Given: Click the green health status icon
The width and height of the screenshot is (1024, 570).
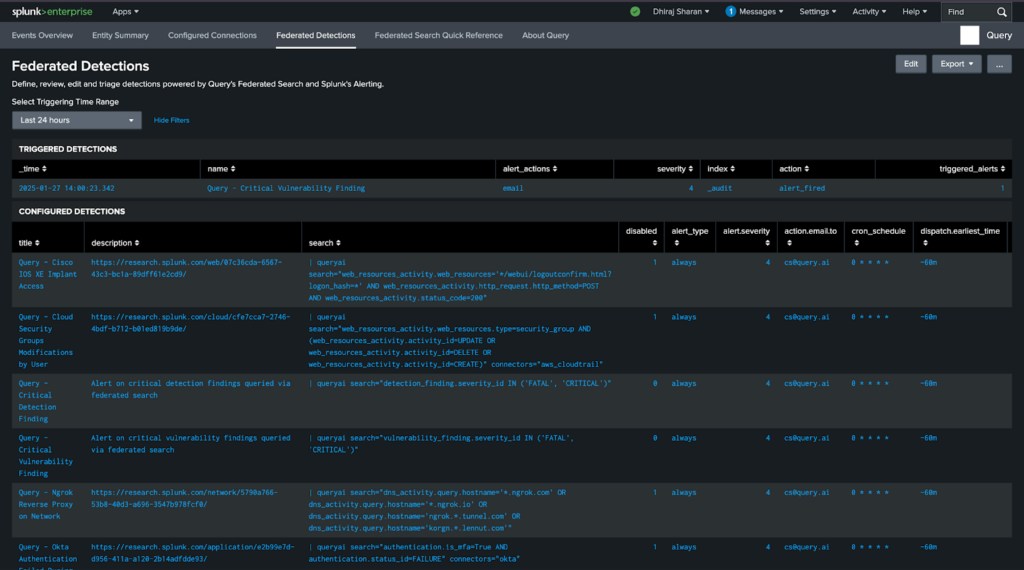Looking at the screenshot, I should click(x=635, y=12).
